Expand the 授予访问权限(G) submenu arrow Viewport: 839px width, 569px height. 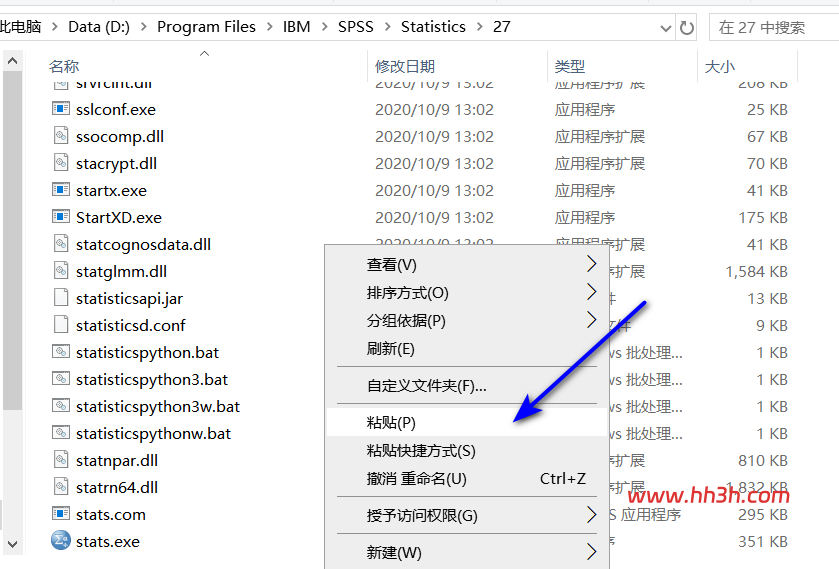(x=591, y=515)
